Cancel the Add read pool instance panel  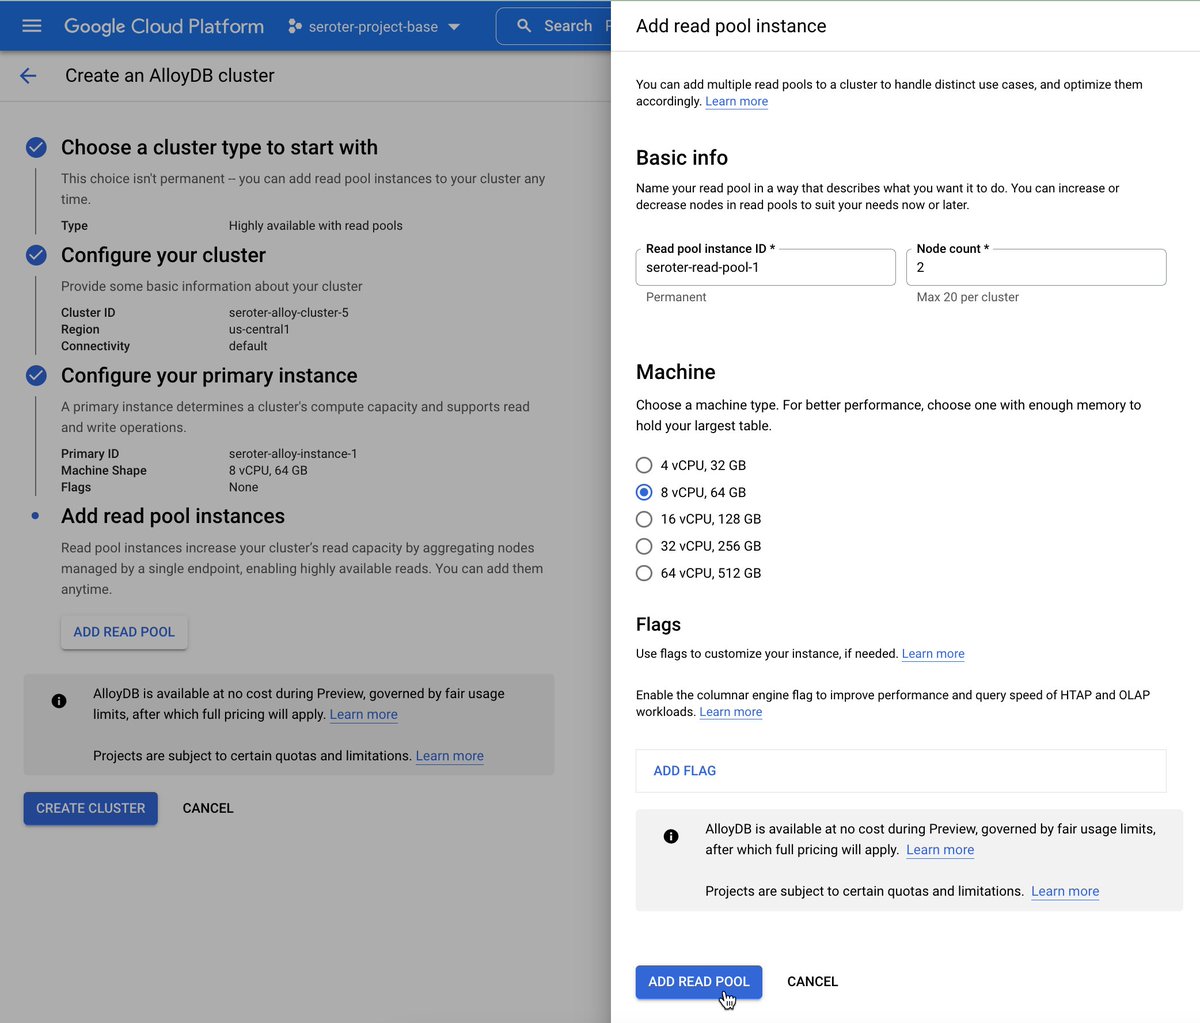click(812, 982)
